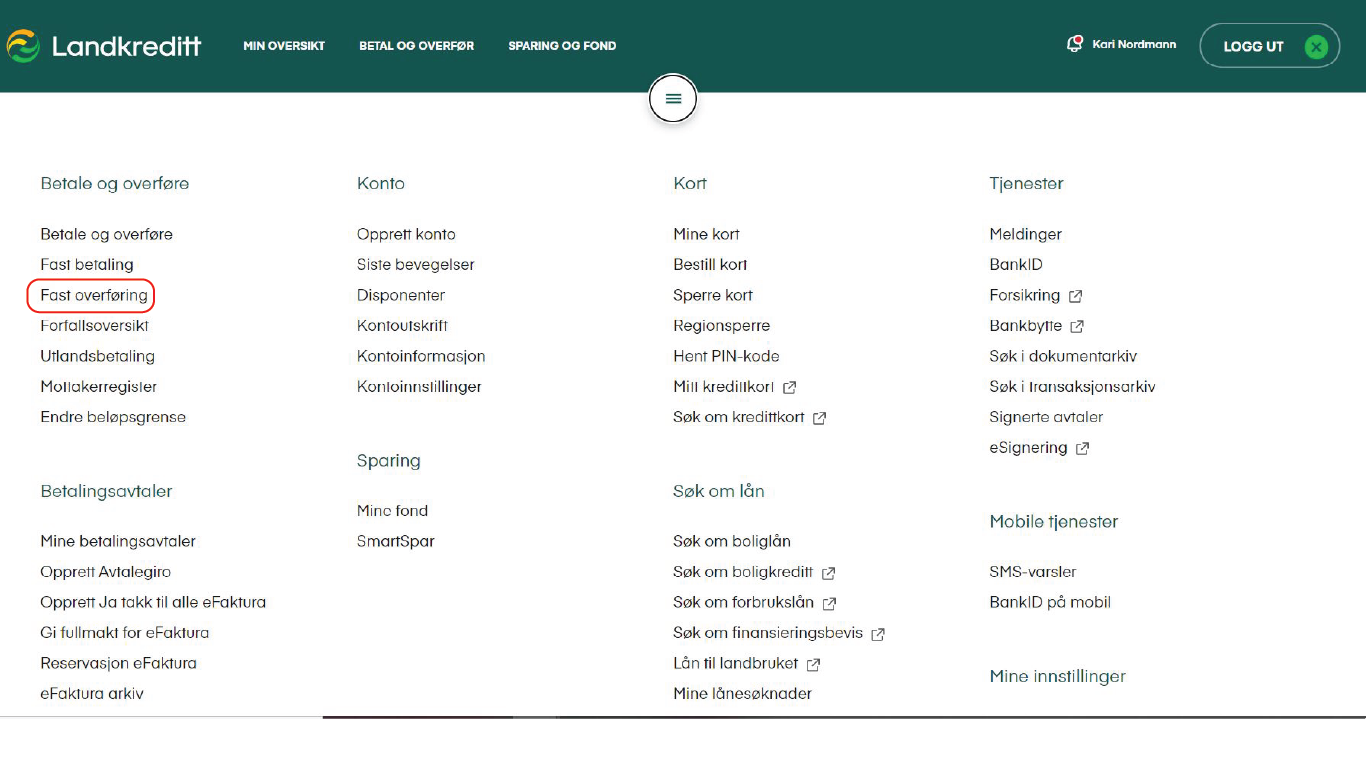Open the notification bell icon
Viewport: 1366px width, 768px height.
[1075, 44]
